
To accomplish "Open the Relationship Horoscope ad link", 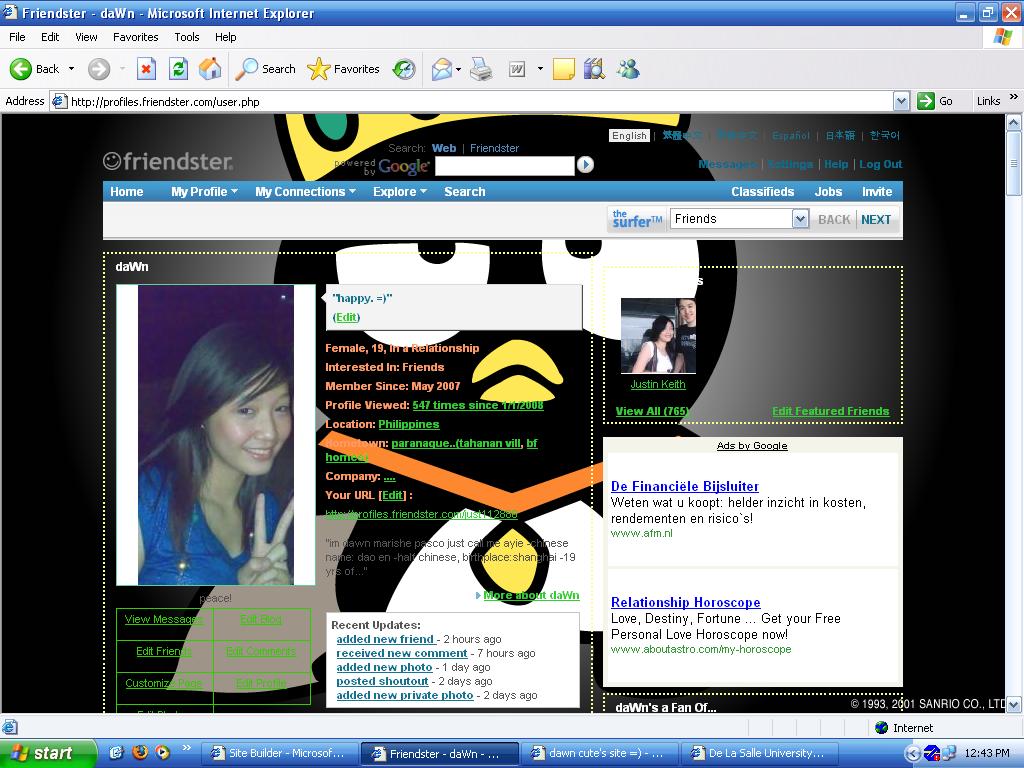I will [685, 602].
